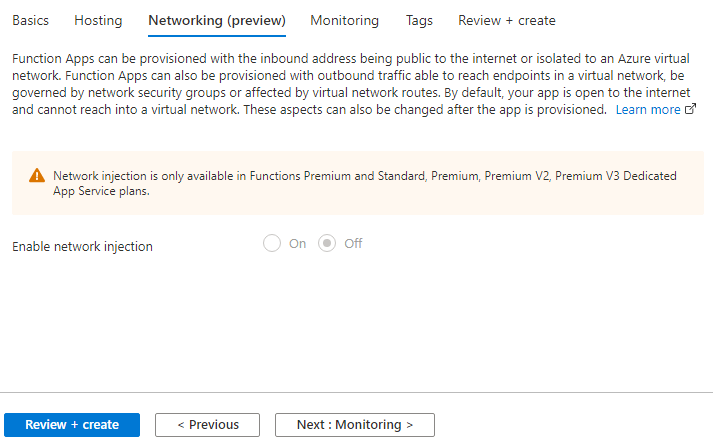Click the Off label for network injection
The image size is (713, 441).
pos(353,244)
